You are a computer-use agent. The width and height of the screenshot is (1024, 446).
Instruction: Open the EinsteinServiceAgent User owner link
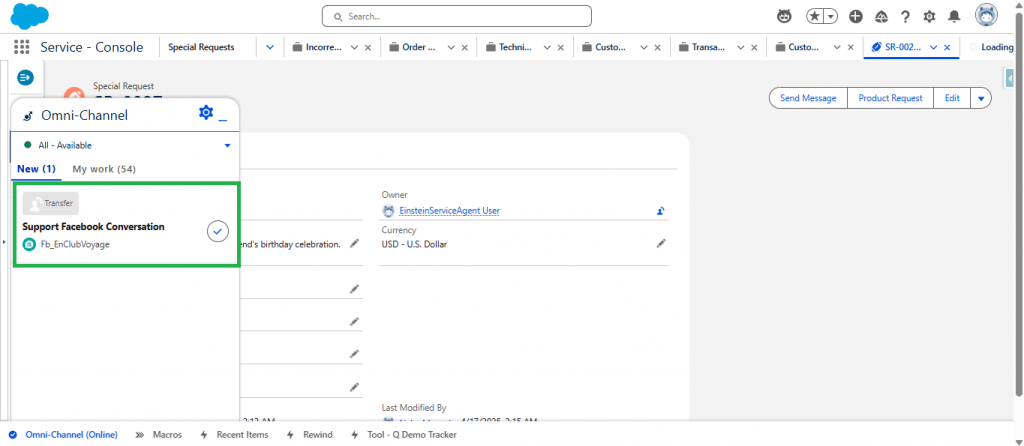[x=449, y=211]
